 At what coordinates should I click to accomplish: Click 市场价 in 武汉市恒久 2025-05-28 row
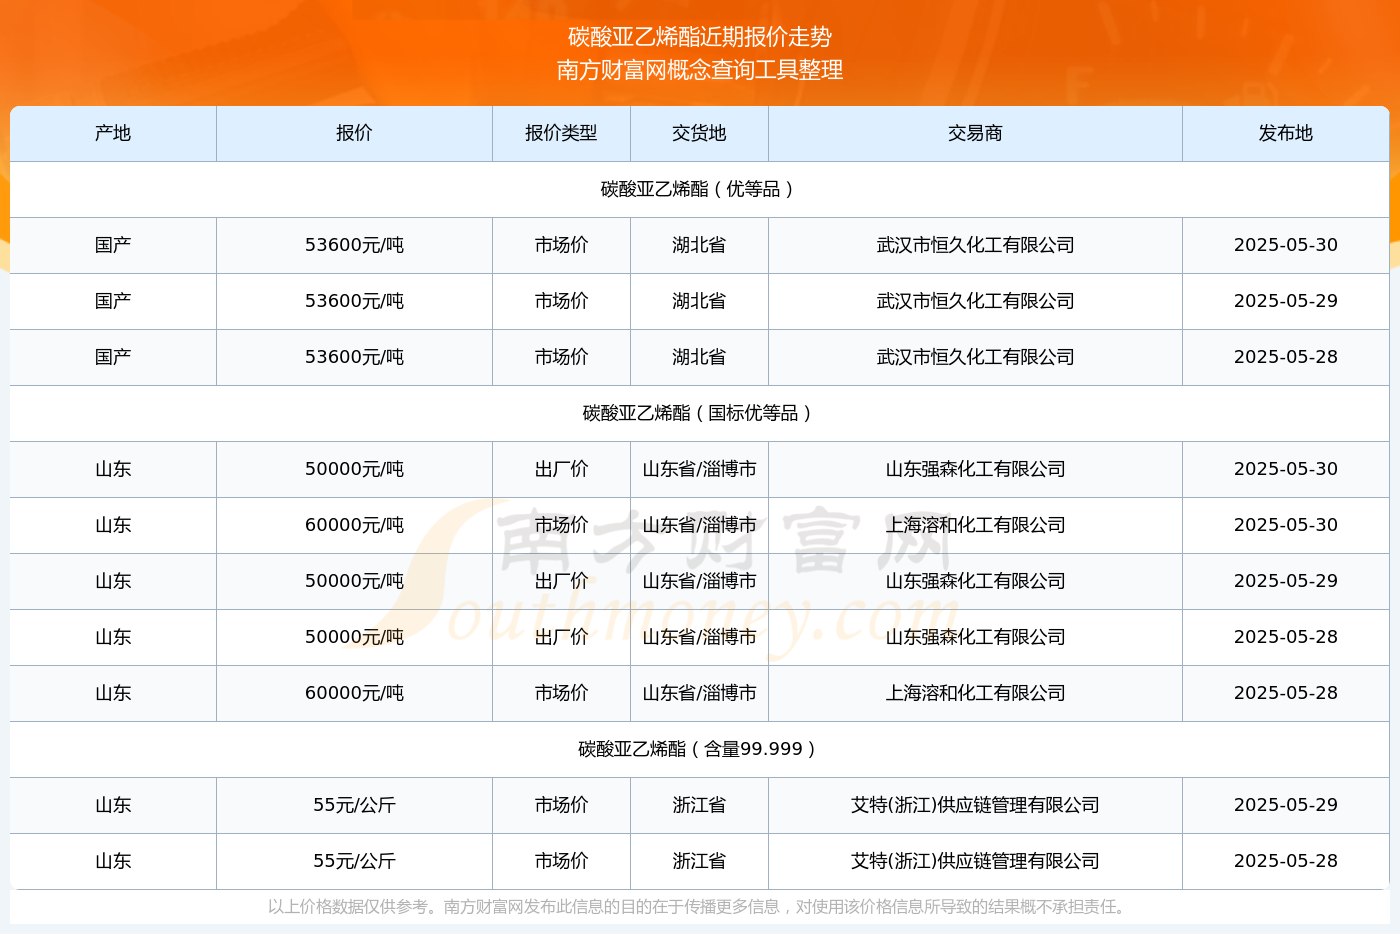coord(561,357)
